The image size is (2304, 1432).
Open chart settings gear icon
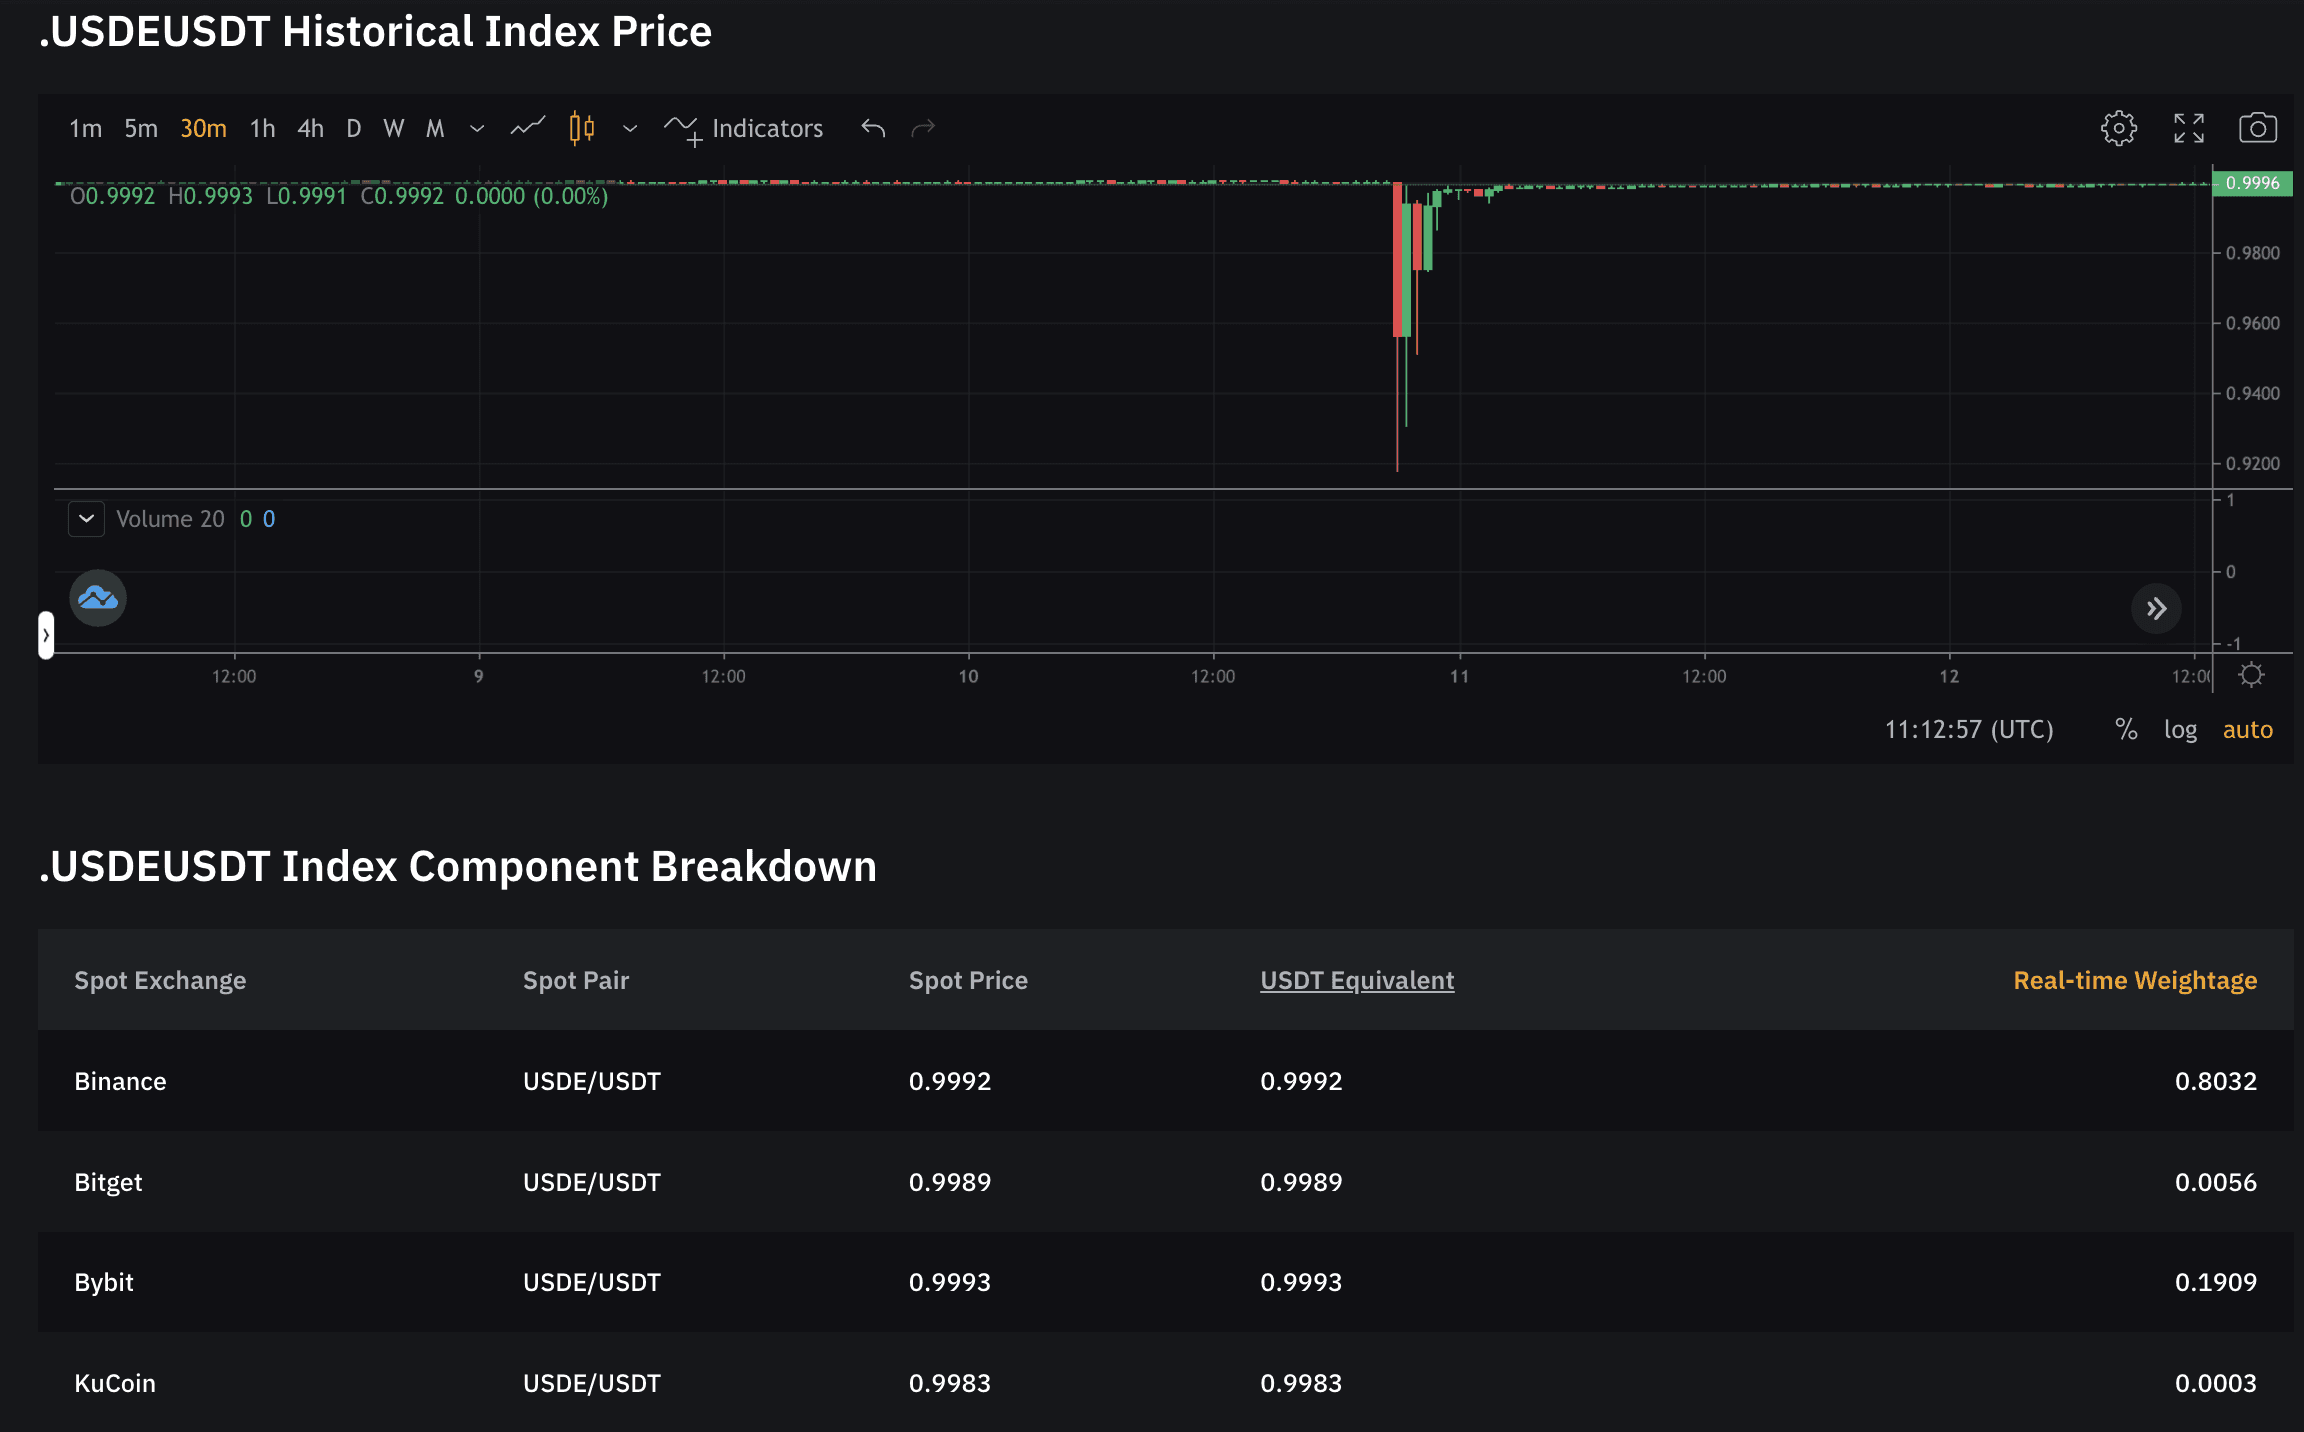[x=2118, y=128]
